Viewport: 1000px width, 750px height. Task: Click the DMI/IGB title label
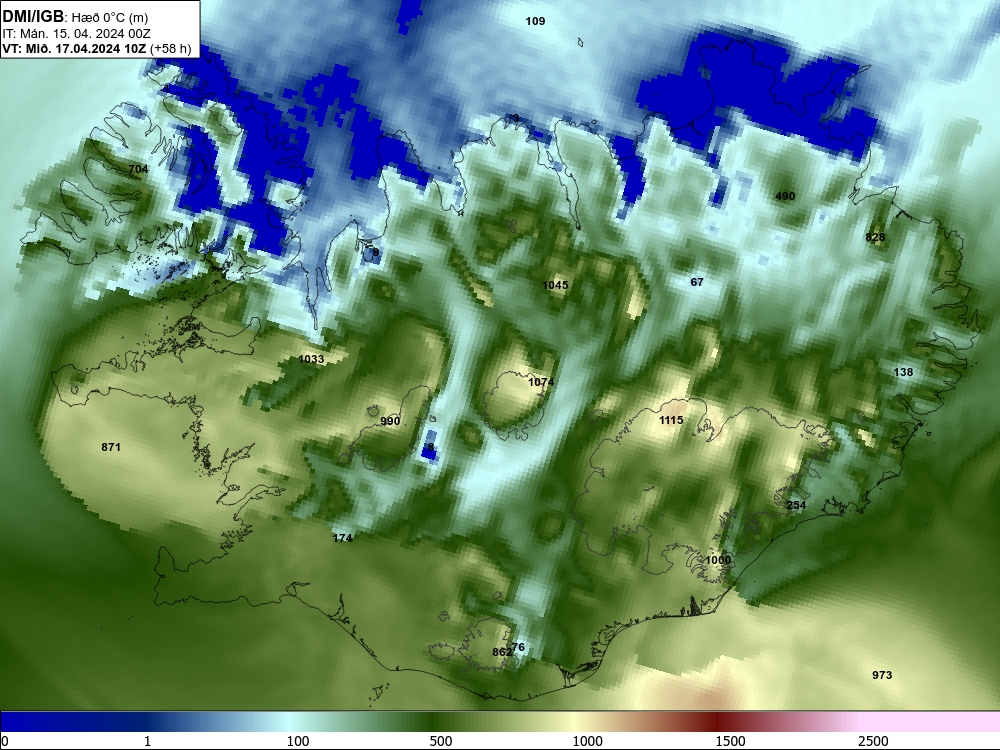(33, 17)
